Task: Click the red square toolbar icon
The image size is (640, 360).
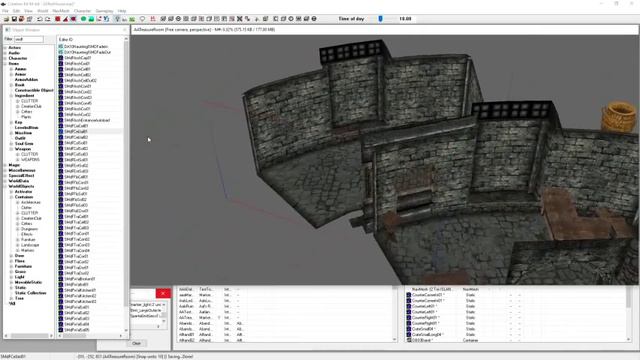Action: 58,19
